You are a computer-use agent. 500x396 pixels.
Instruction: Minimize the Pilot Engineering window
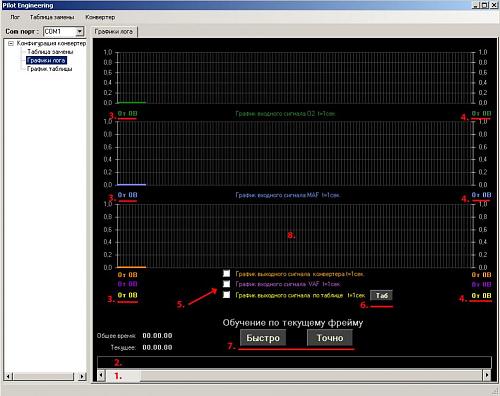point(476,5)
